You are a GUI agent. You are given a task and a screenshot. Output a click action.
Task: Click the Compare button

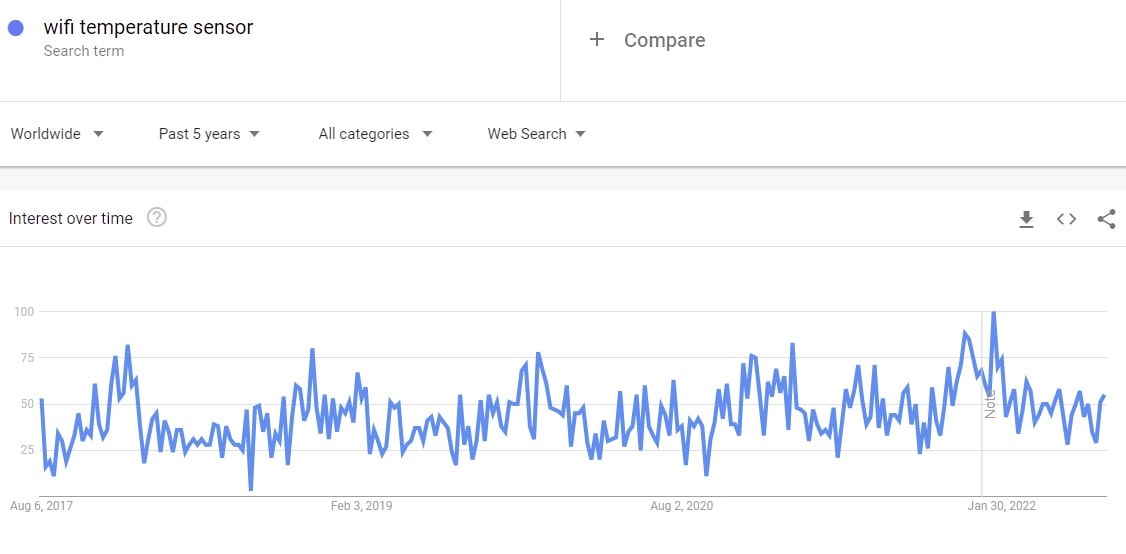point(664,40)
